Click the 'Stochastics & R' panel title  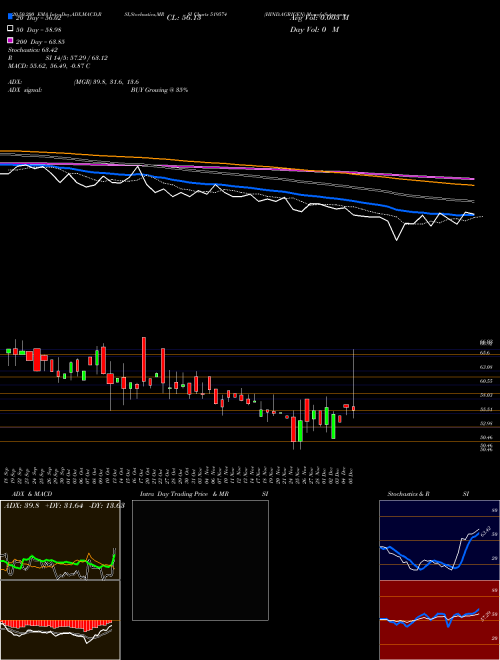(x=408, y=494)
